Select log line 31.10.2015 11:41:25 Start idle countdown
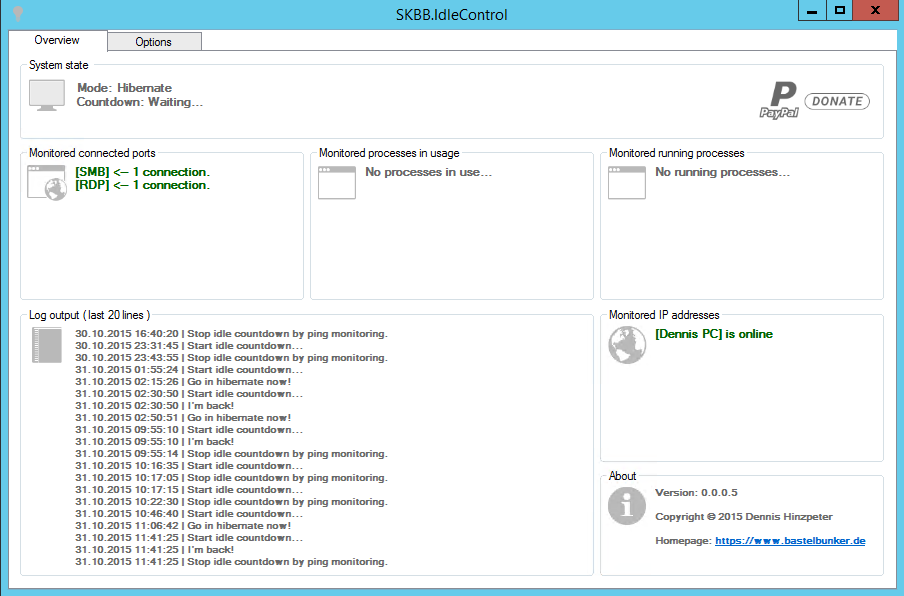The height and width of the screenshot is (596, 904). click(x=189, y=538)
